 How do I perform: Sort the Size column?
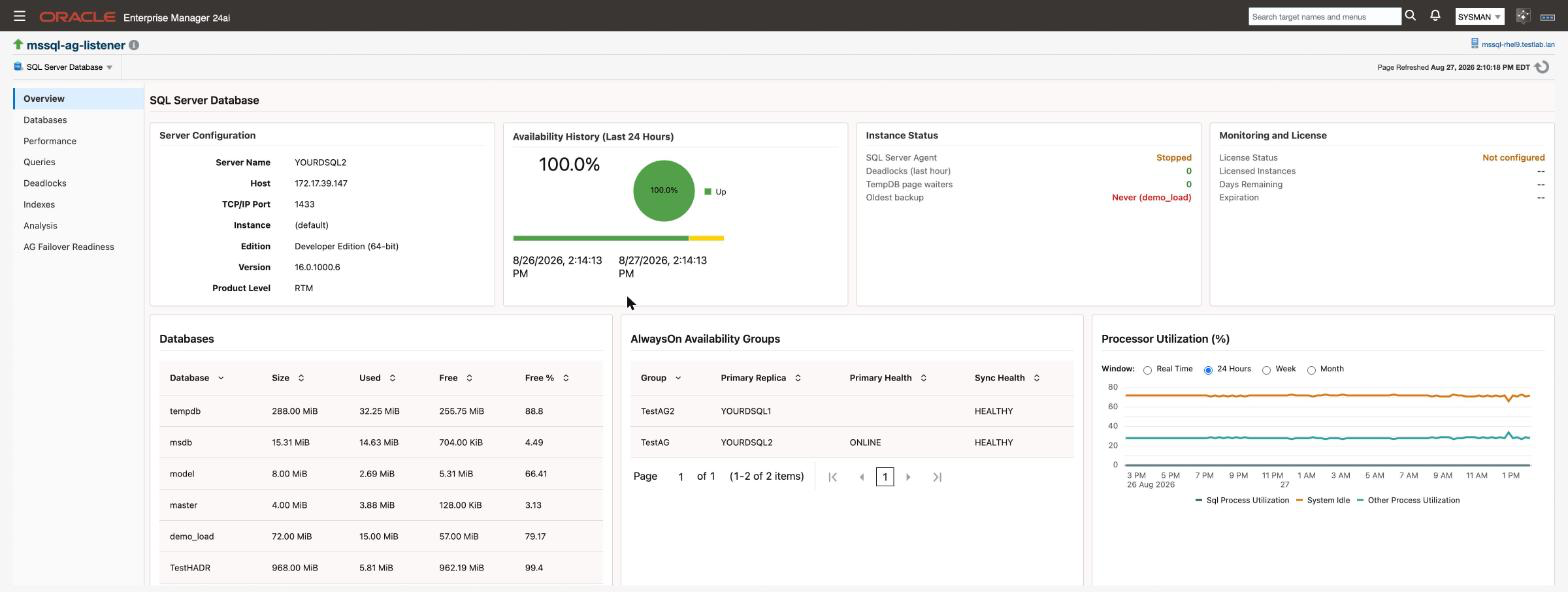pyautogui.click(x=301, y=378)
